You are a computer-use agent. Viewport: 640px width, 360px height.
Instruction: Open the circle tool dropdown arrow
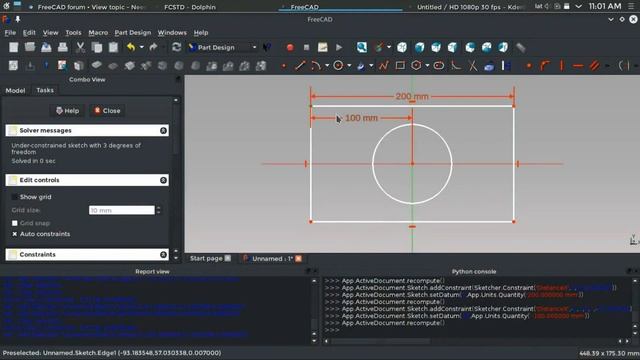pyautogui.click(x=349, y=65)
